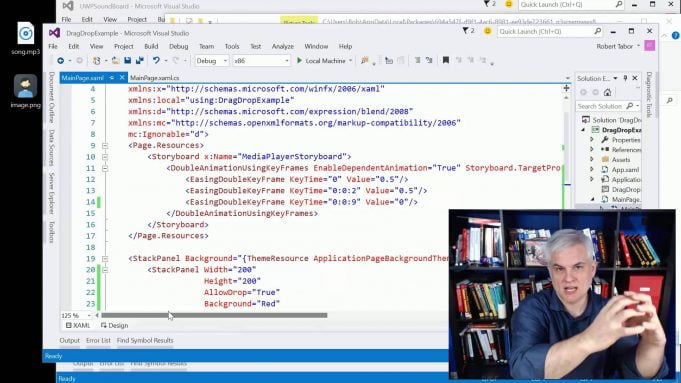Open song.mp3 desktop icon
The height and width of the screenshot is (383, 681).
pyautogui.click(x=25, y=39)
